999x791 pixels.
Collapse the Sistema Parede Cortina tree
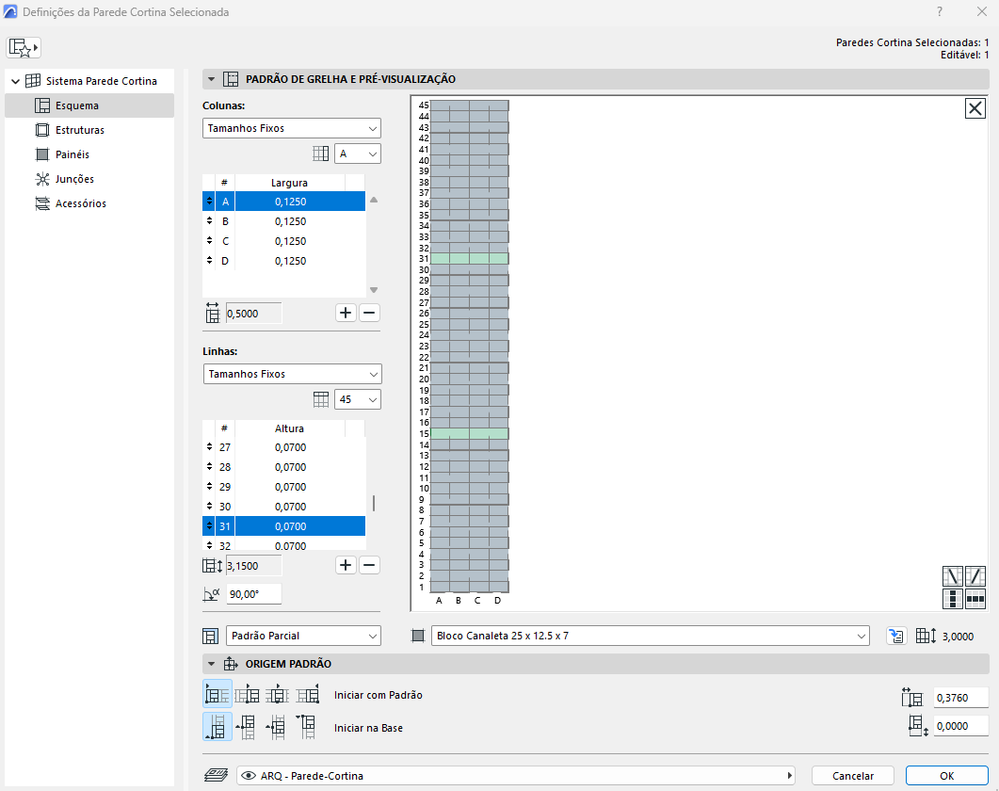coord(15,82)
